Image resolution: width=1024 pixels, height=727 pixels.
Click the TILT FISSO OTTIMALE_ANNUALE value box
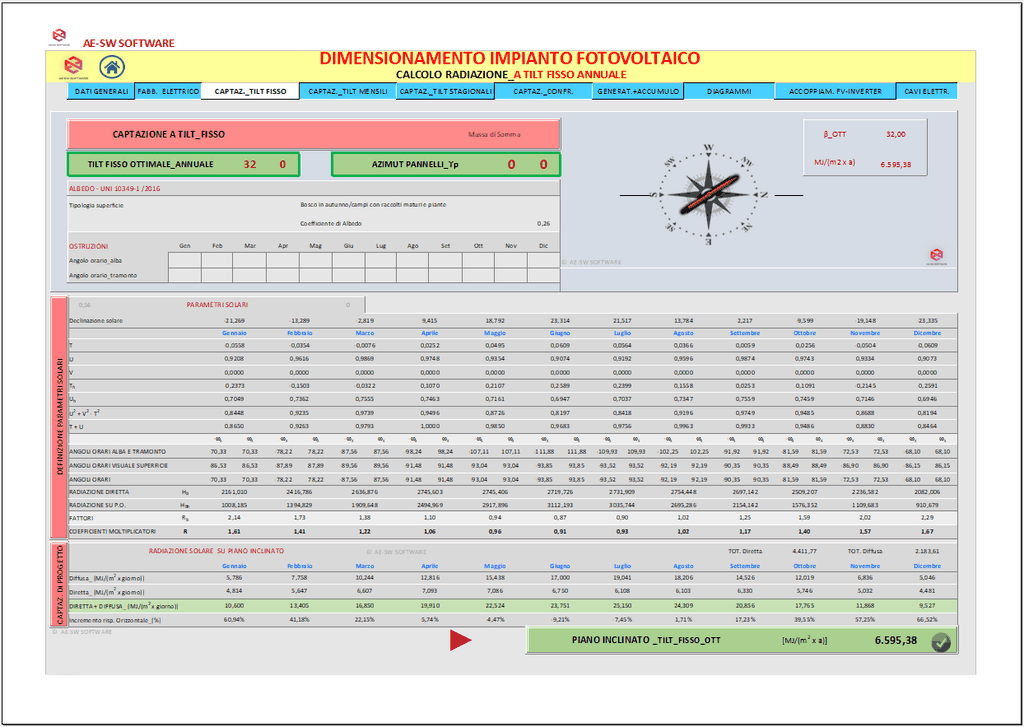183,164
